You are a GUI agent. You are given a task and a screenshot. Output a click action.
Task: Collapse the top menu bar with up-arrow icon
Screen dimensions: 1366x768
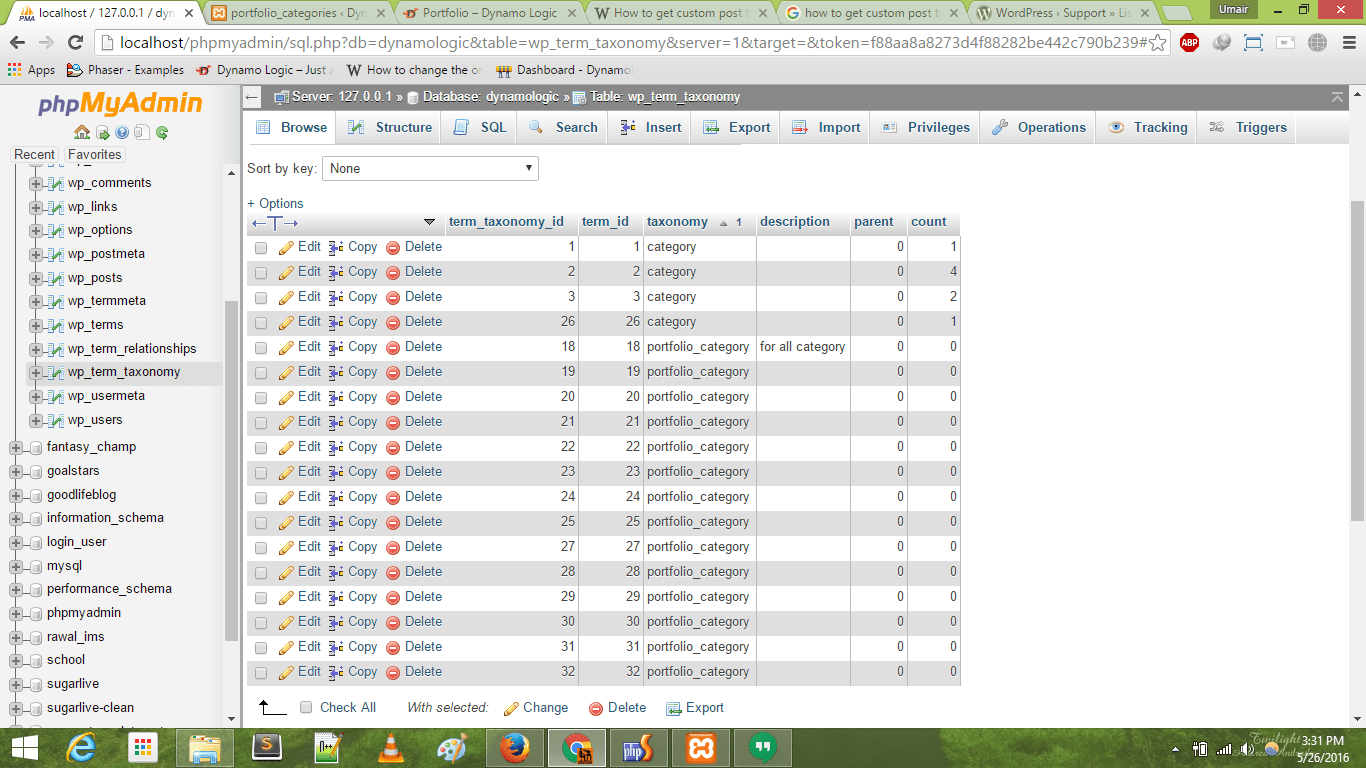tap(1337, 97)
